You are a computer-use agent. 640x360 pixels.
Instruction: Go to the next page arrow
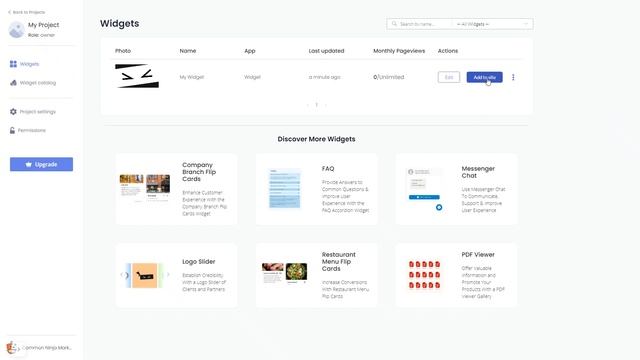click(325, 105)
